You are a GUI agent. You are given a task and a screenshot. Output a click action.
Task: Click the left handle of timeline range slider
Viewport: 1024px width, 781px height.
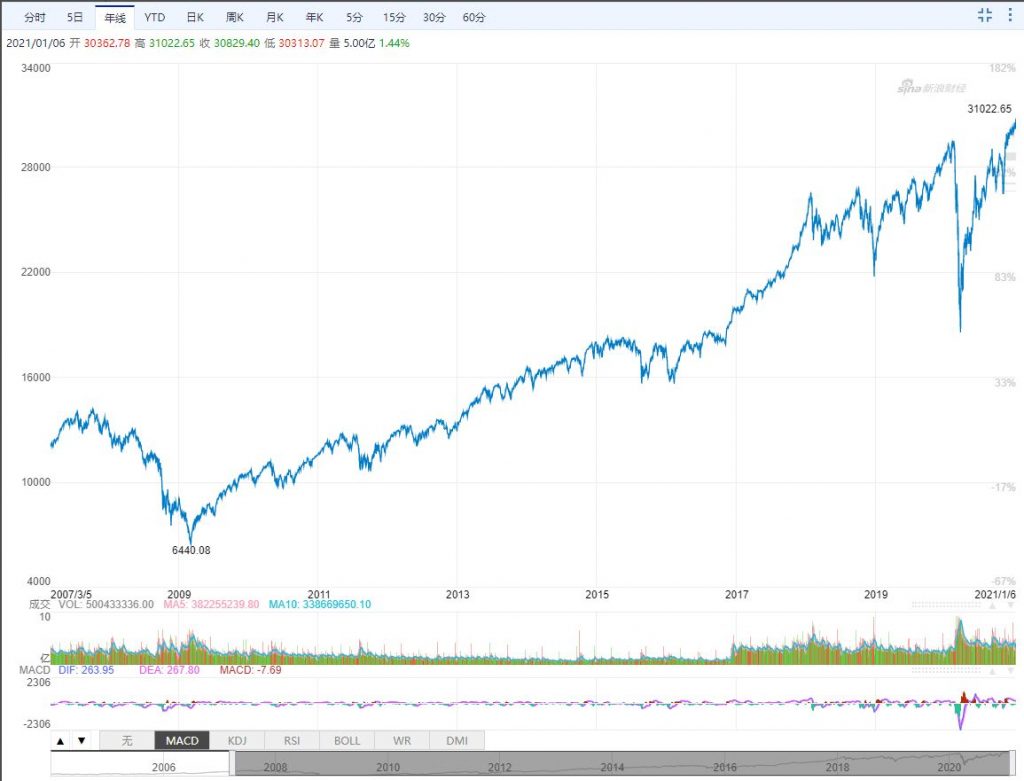tap(231, 764)
